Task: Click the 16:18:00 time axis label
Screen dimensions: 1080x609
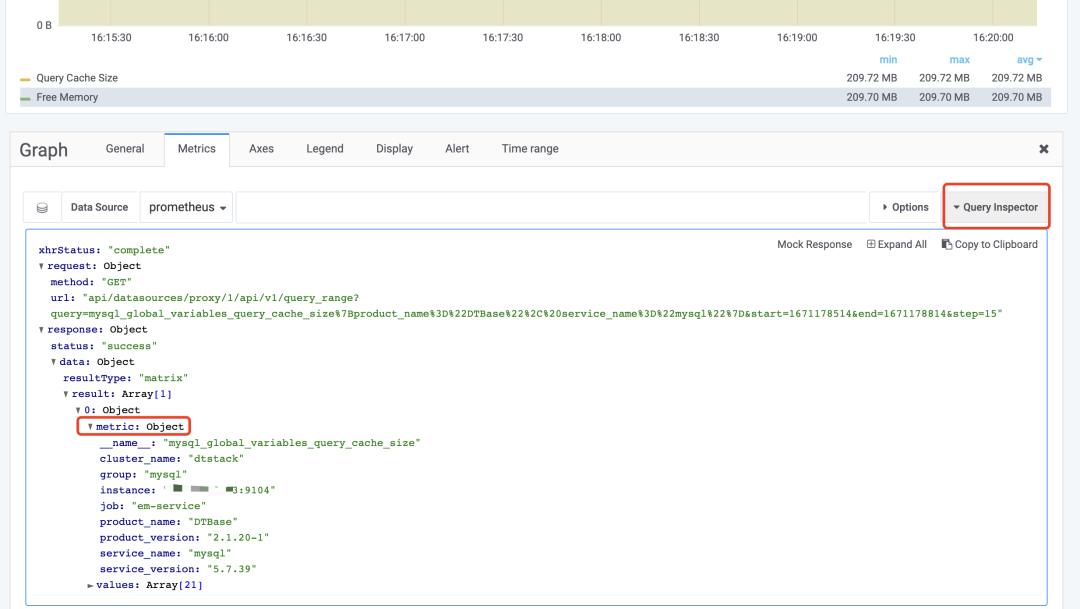Action: click(601, 38)
